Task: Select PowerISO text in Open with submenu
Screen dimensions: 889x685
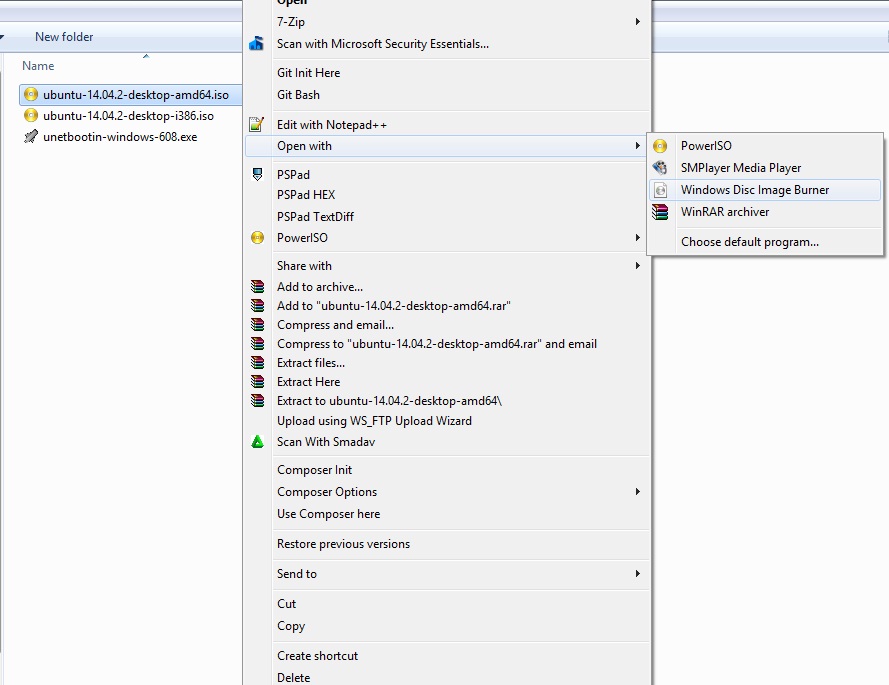Action: coord(706,146)
